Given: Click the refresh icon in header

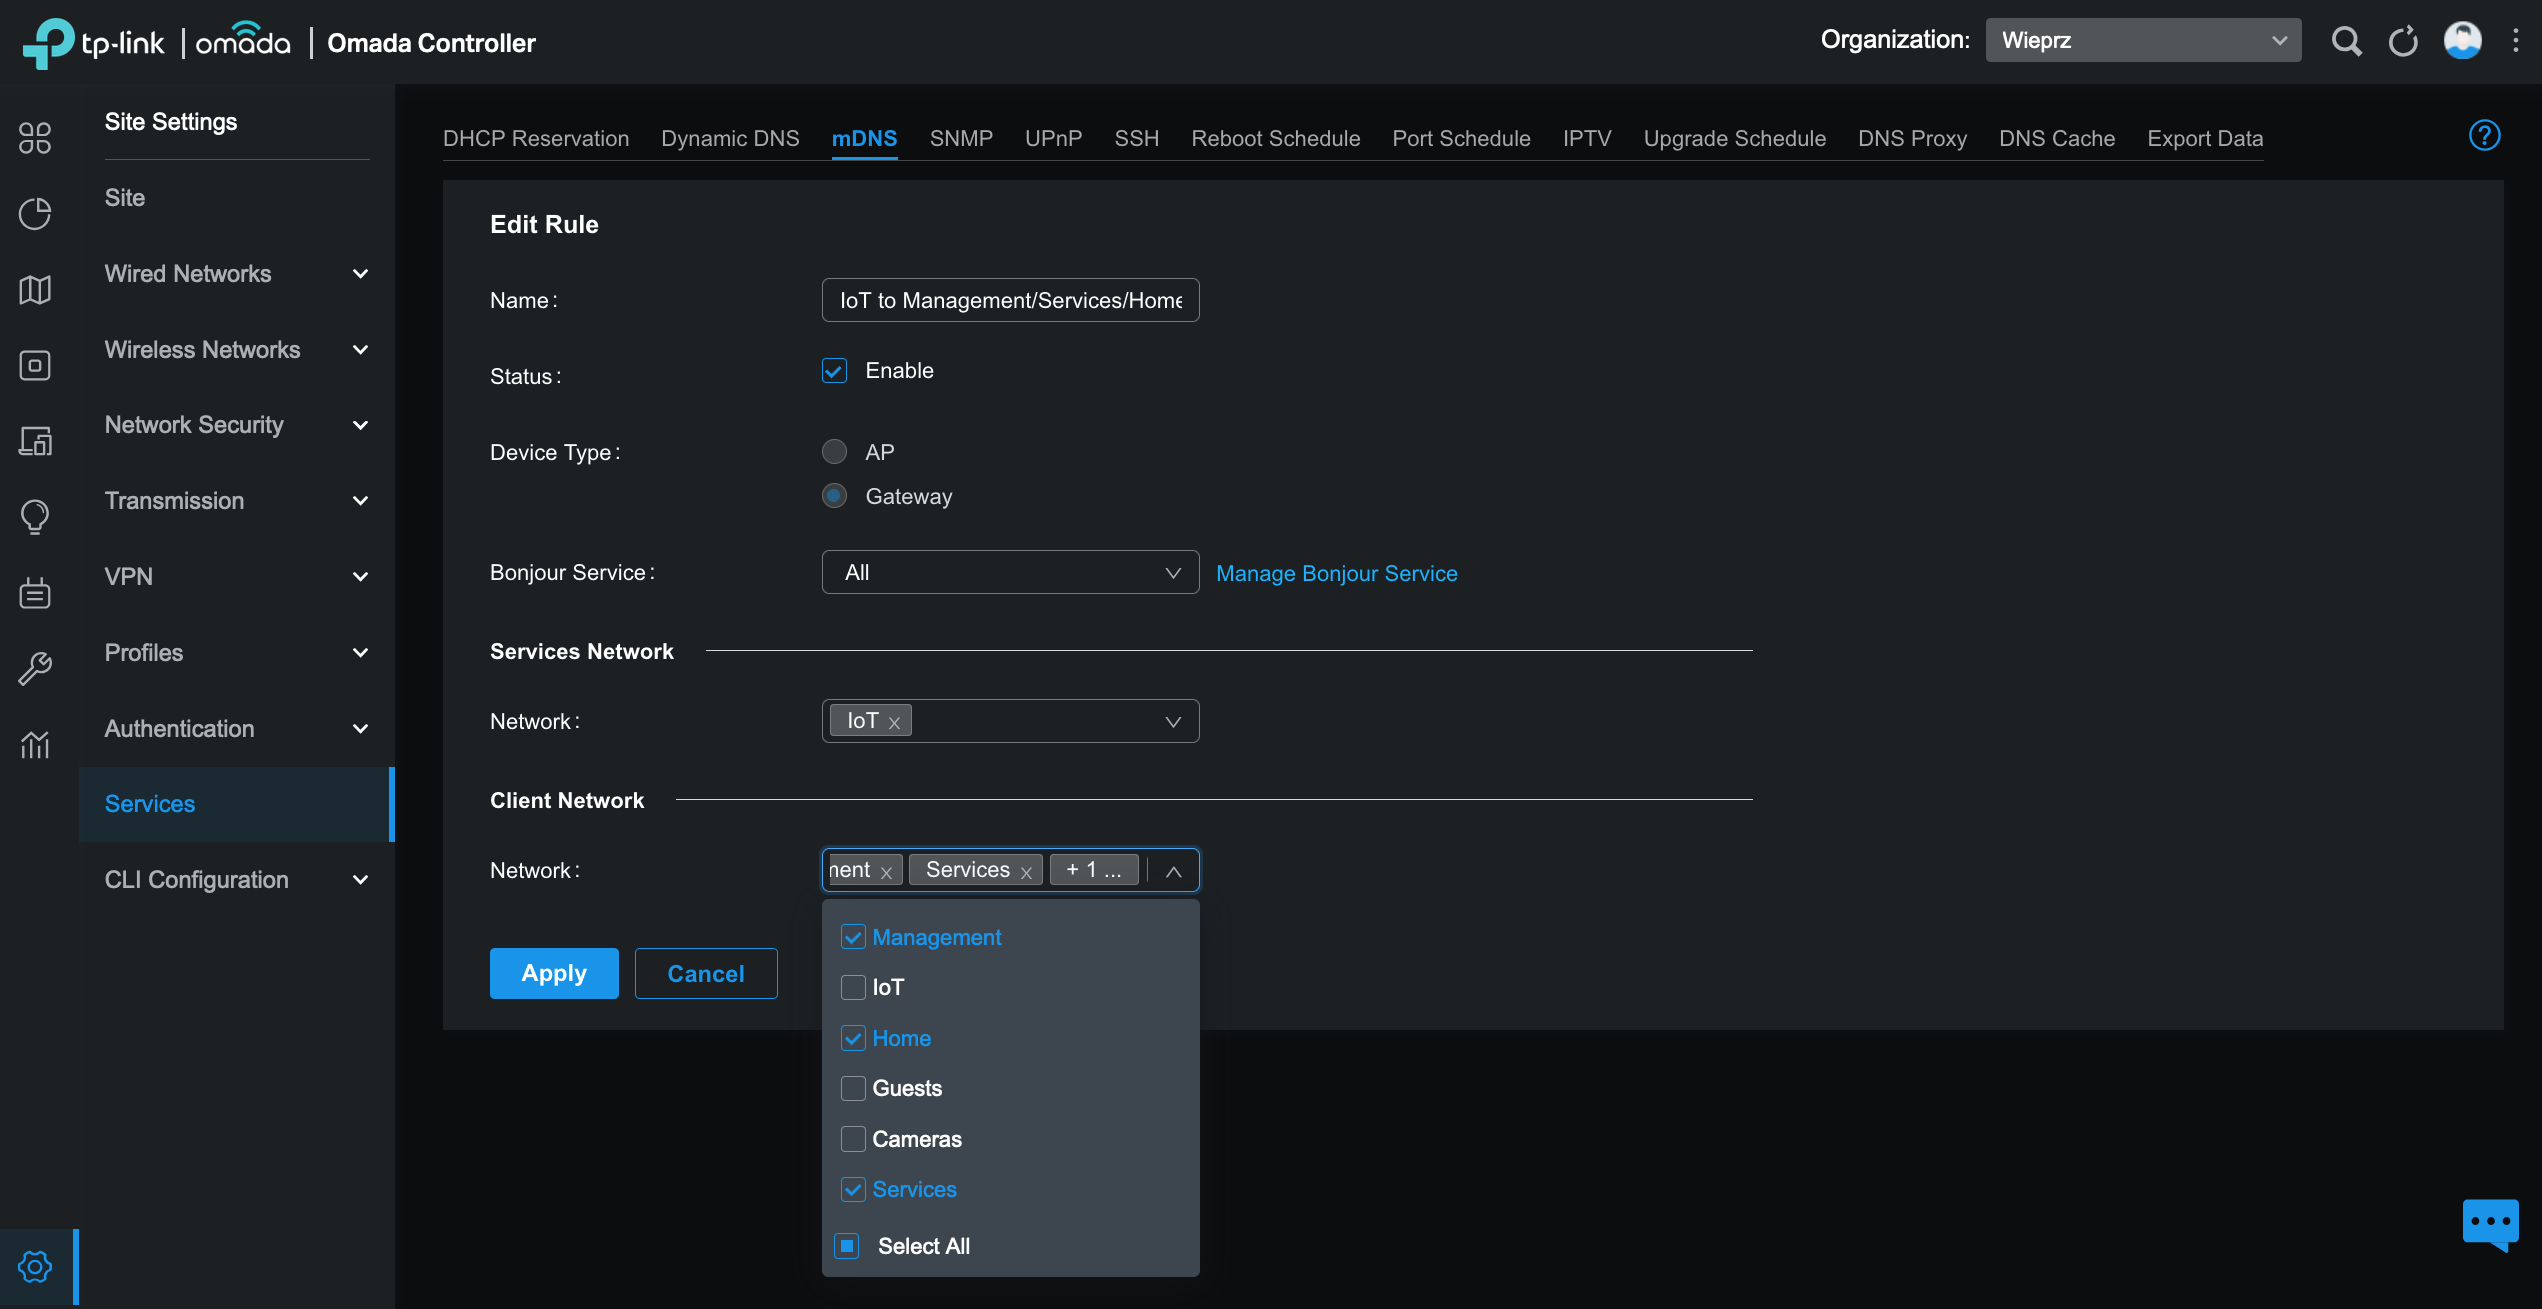Looking at the screenshot, I should click(x=2403, y=41).
